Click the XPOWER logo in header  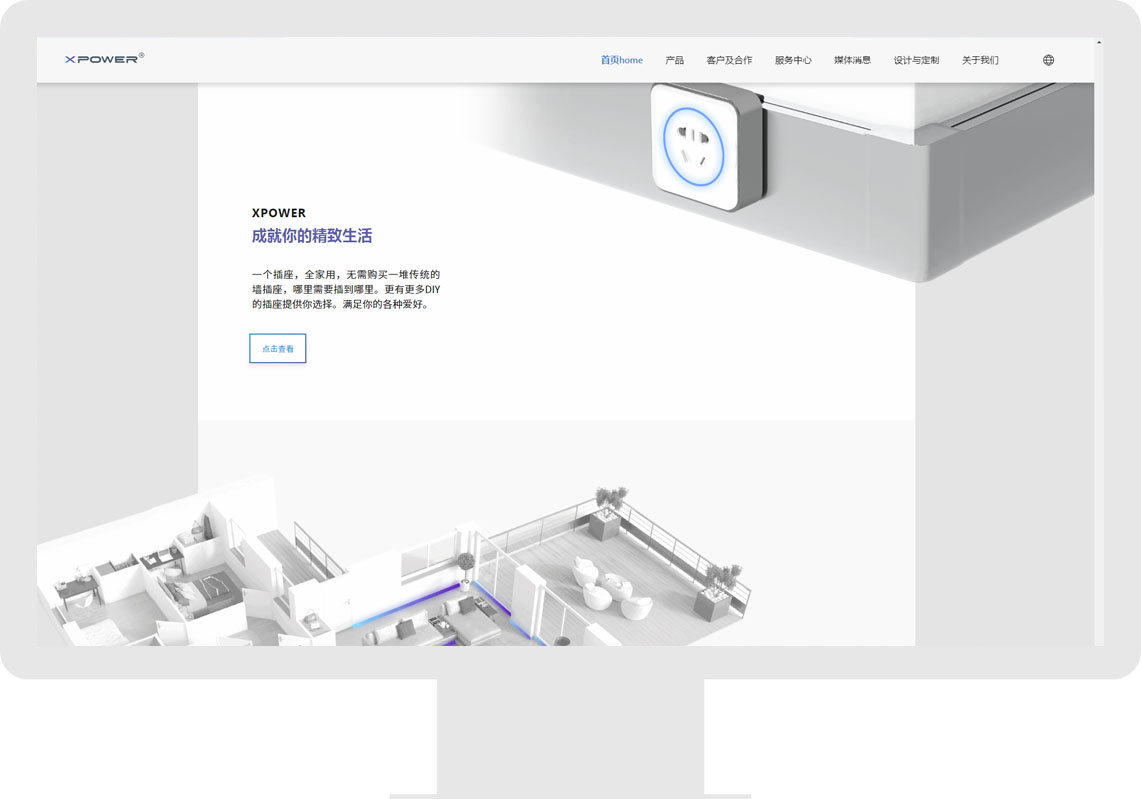(104, 59)
